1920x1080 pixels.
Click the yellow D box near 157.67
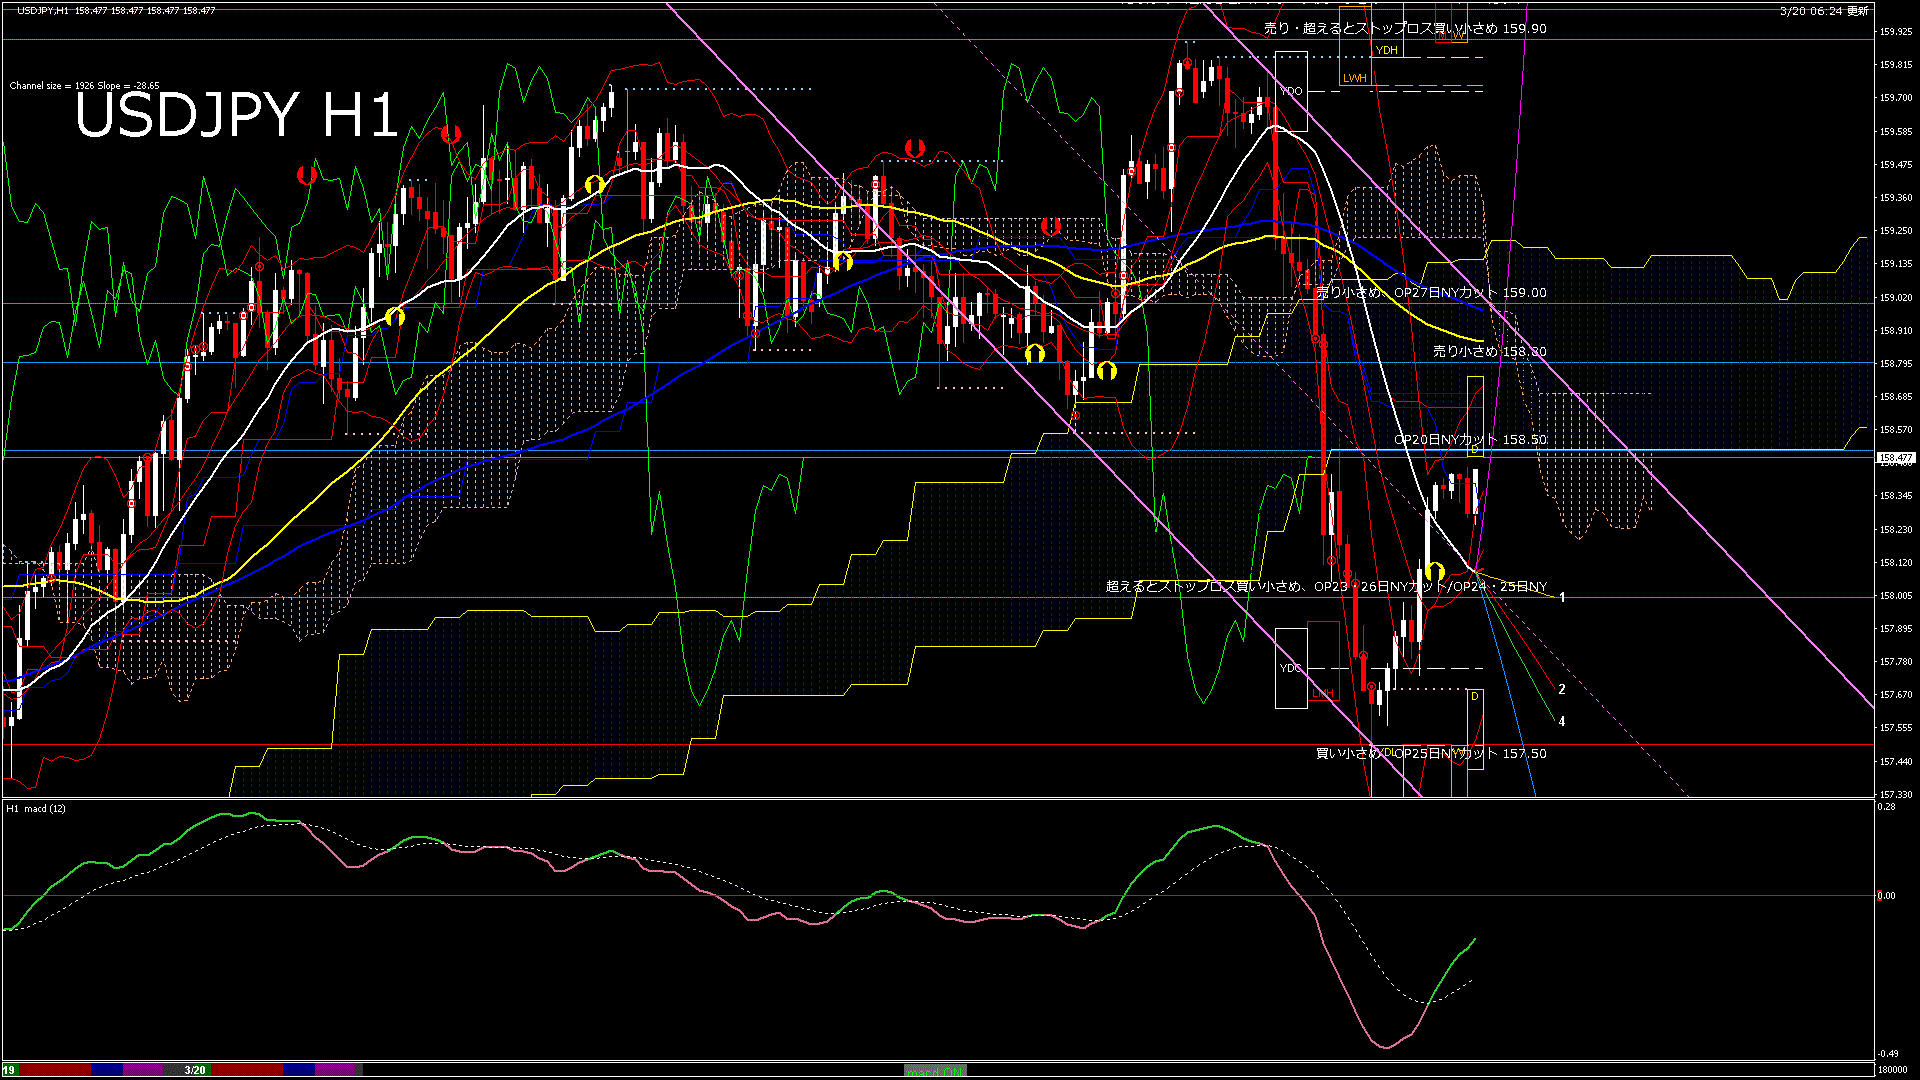[x=1474, y=696]
